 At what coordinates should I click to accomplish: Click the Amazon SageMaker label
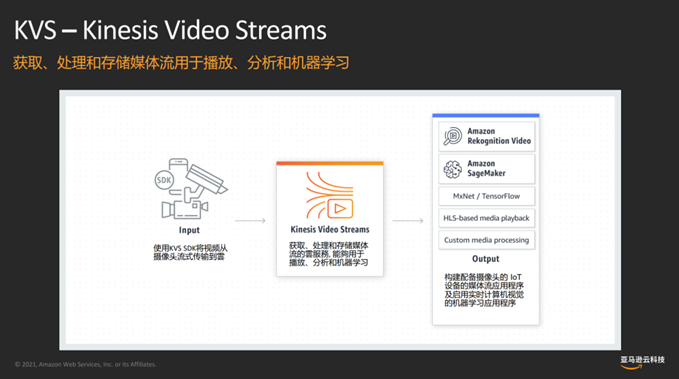(486, 168)
